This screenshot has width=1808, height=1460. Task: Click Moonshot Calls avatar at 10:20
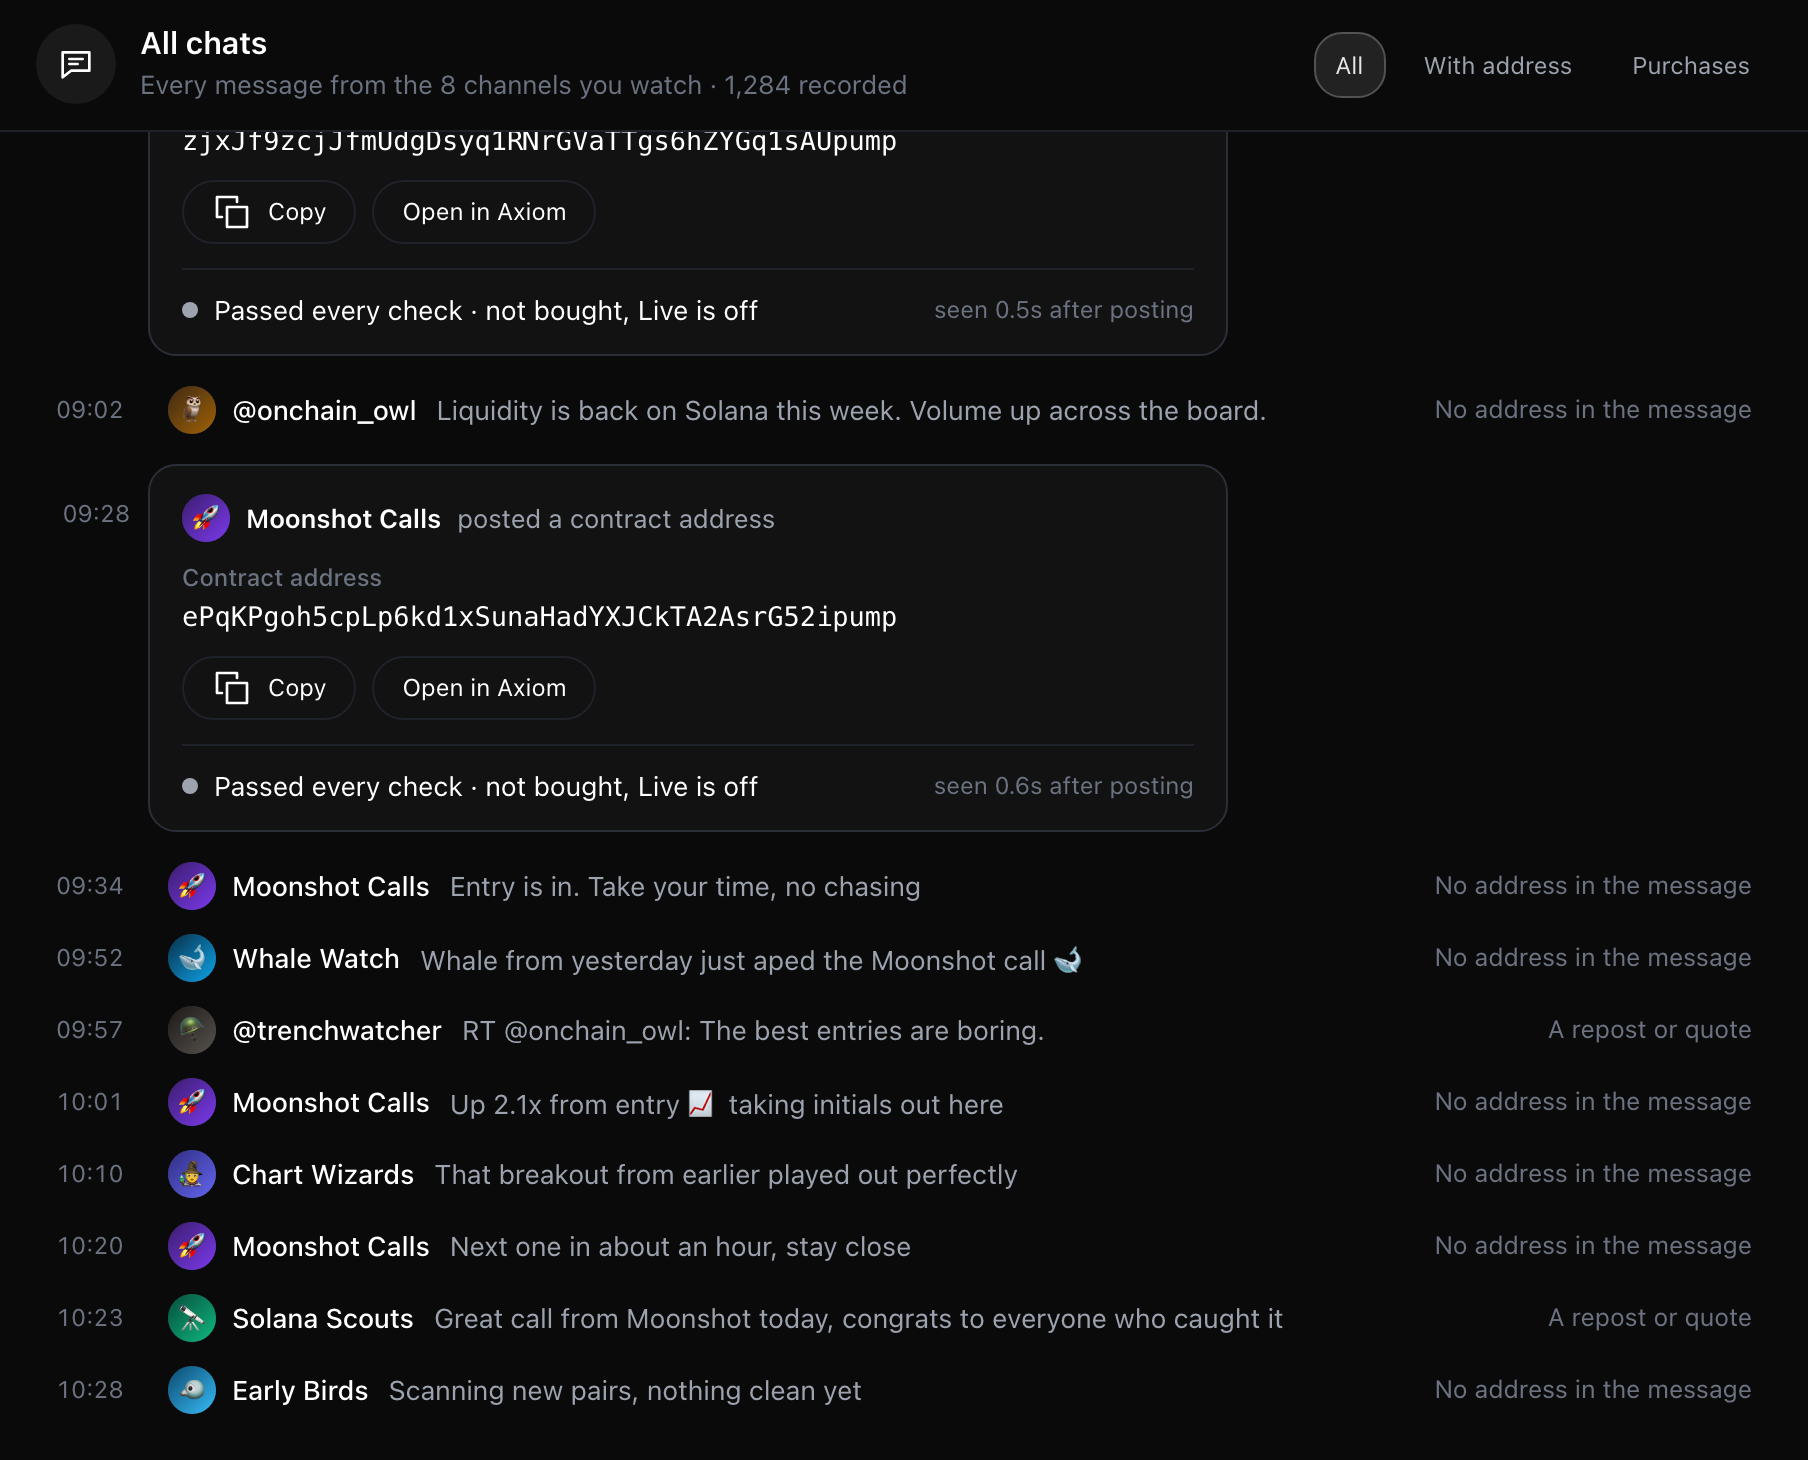(x=192, y=1246)
